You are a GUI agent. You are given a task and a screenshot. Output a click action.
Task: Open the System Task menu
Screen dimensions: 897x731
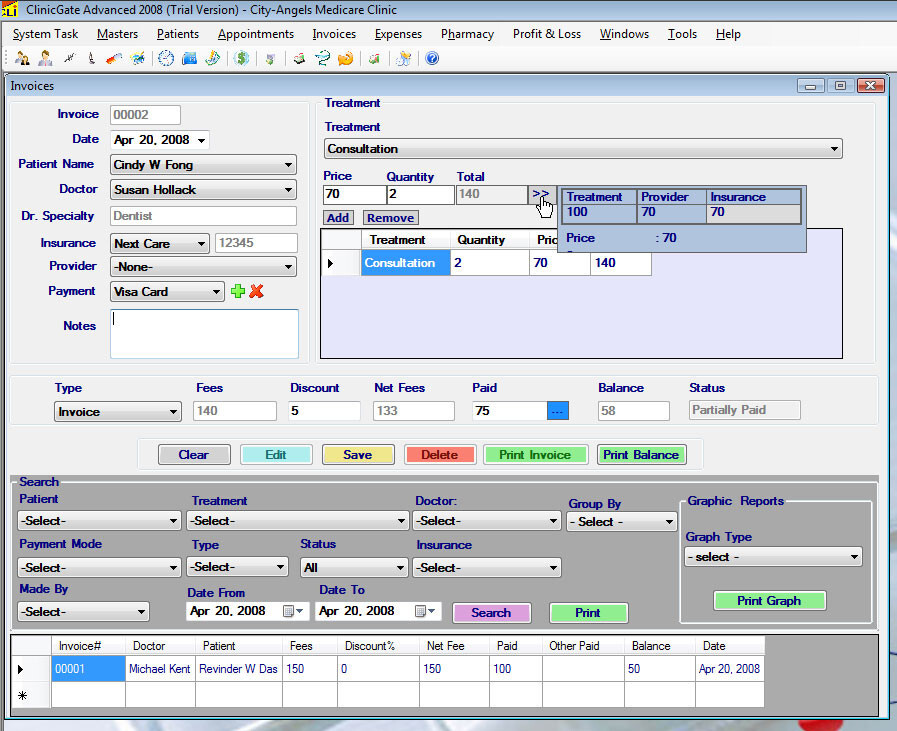45,34
